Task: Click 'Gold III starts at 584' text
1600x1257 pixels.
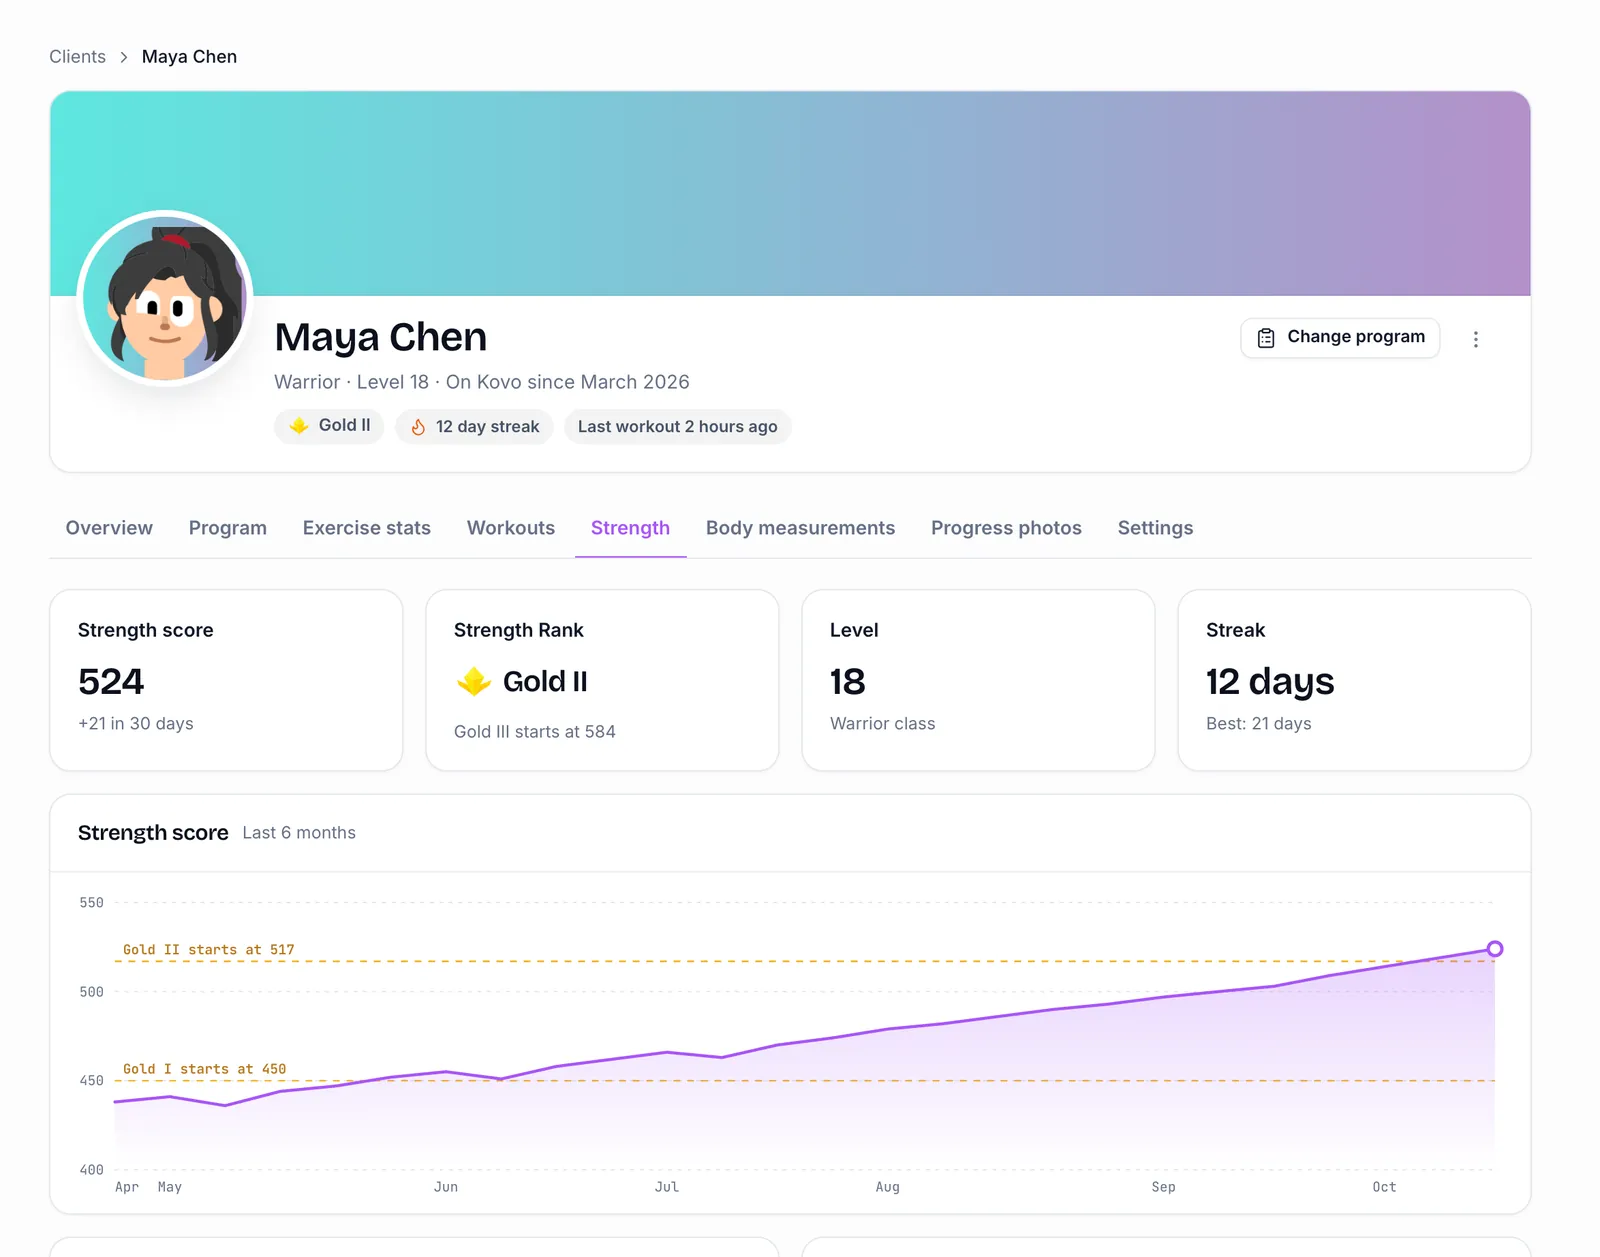Action: [x=535, y=732]
